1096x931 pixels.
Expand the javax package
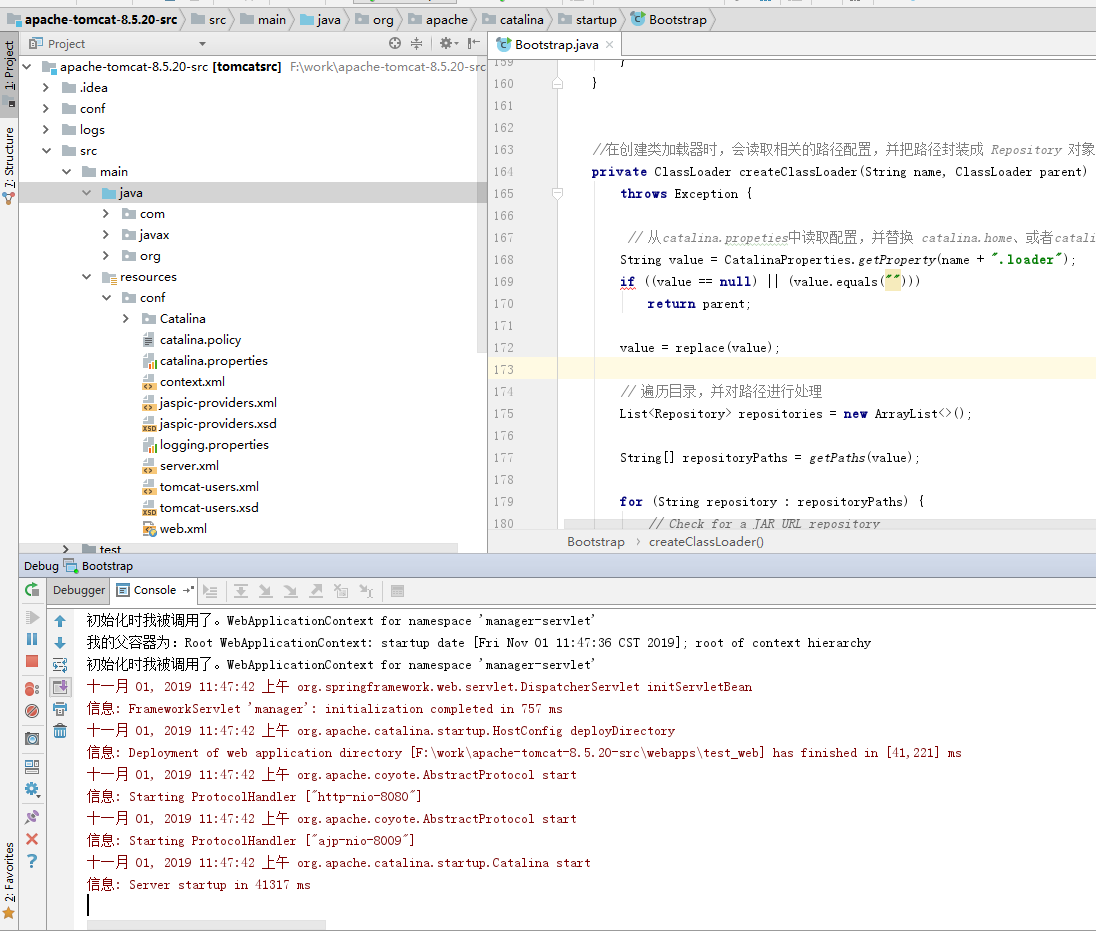(x=106, y=235)
